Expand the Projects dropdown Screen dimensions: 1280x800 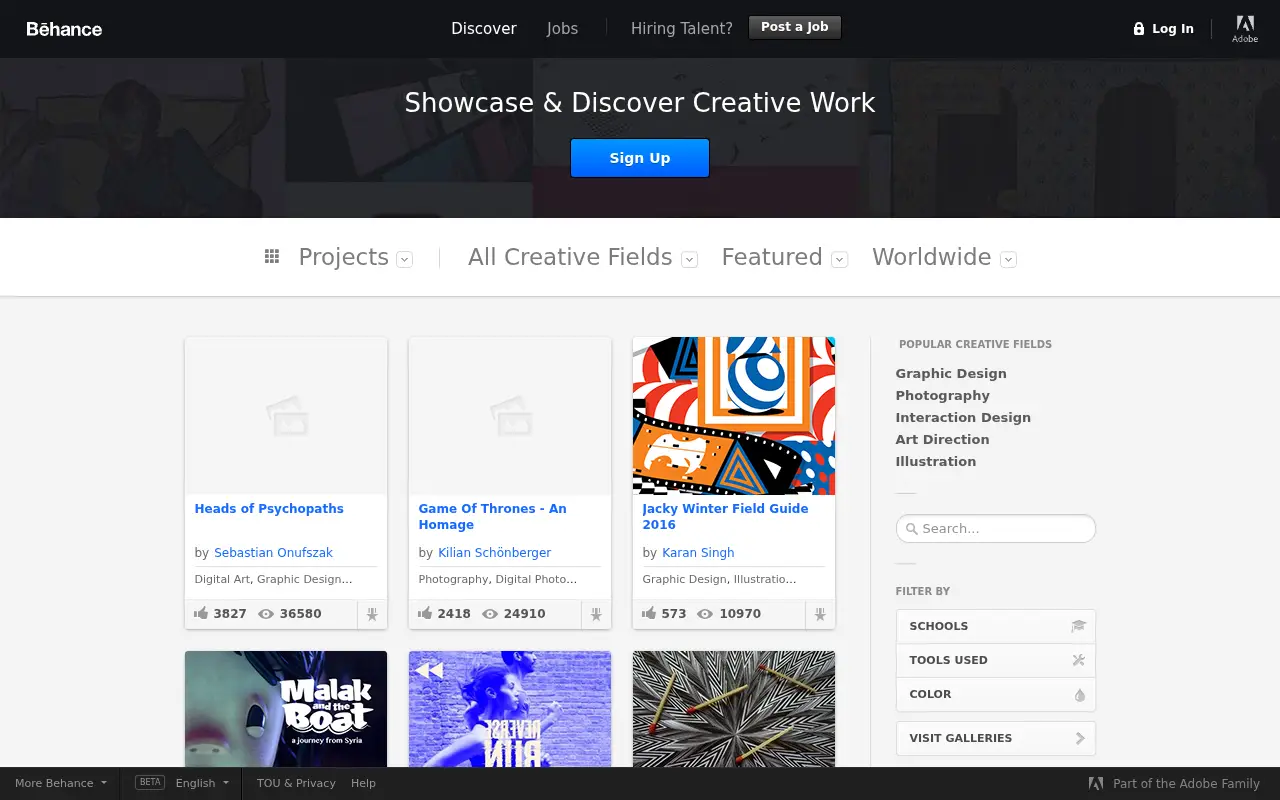click(x=404, y=259)
